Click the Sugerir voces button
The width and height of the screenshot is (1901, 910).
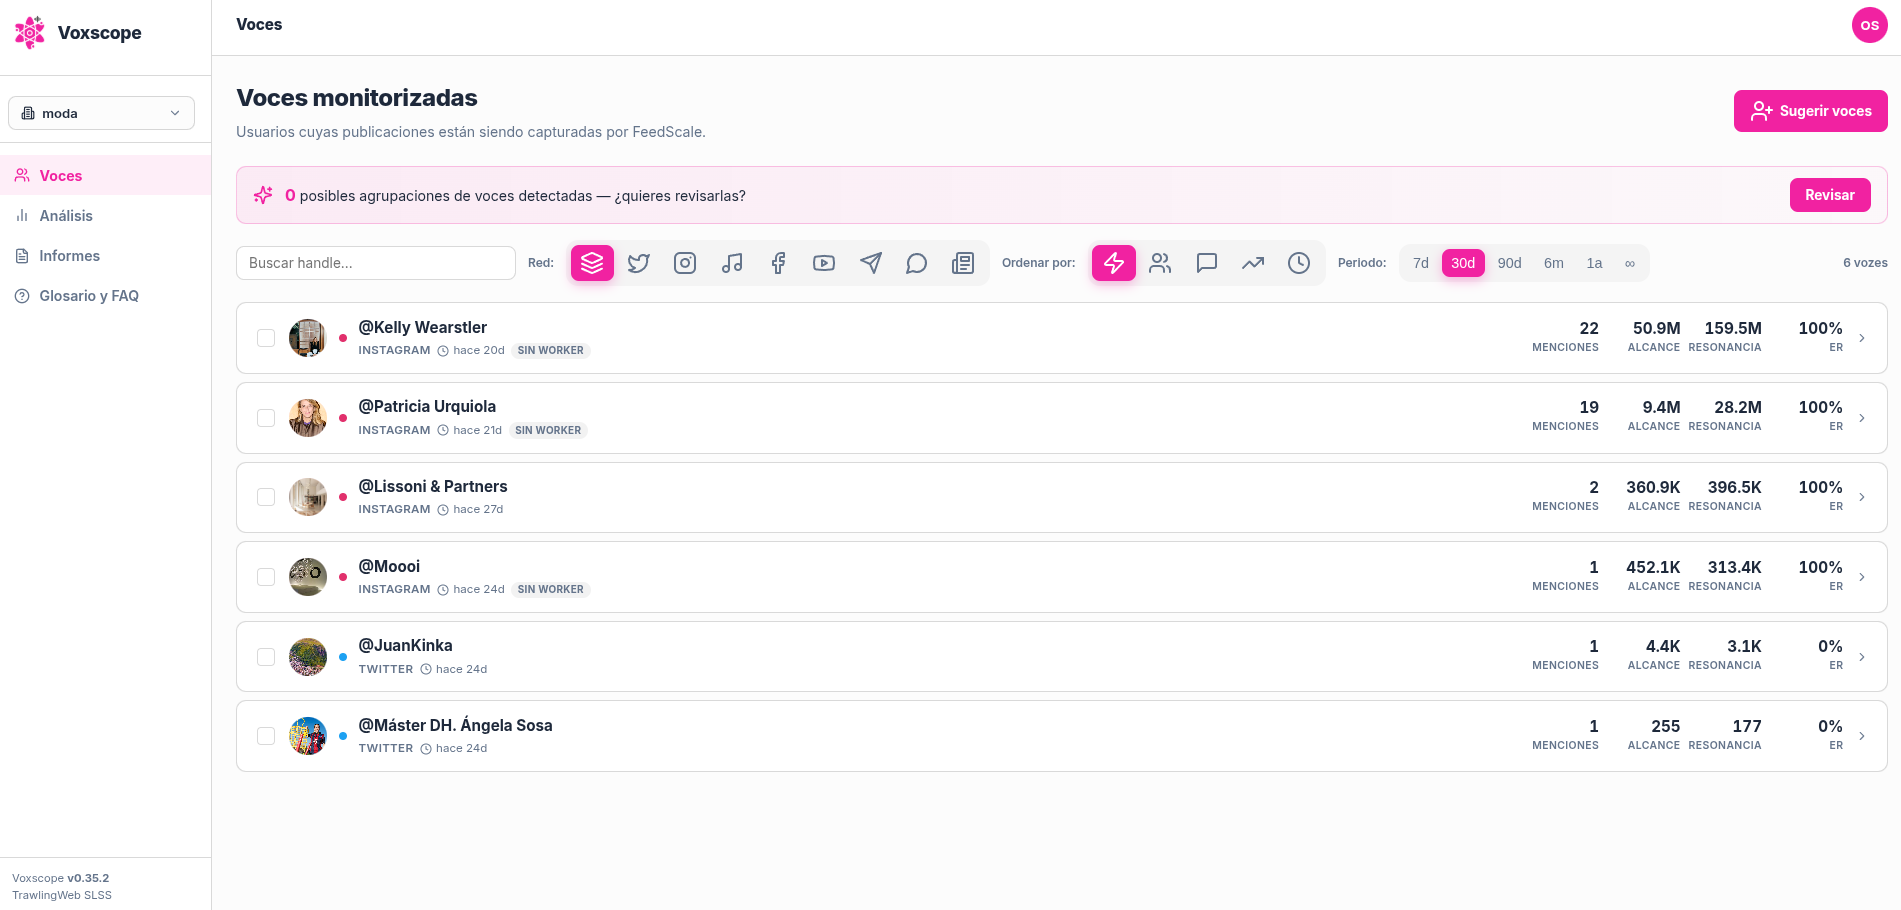click(1810, 111)
